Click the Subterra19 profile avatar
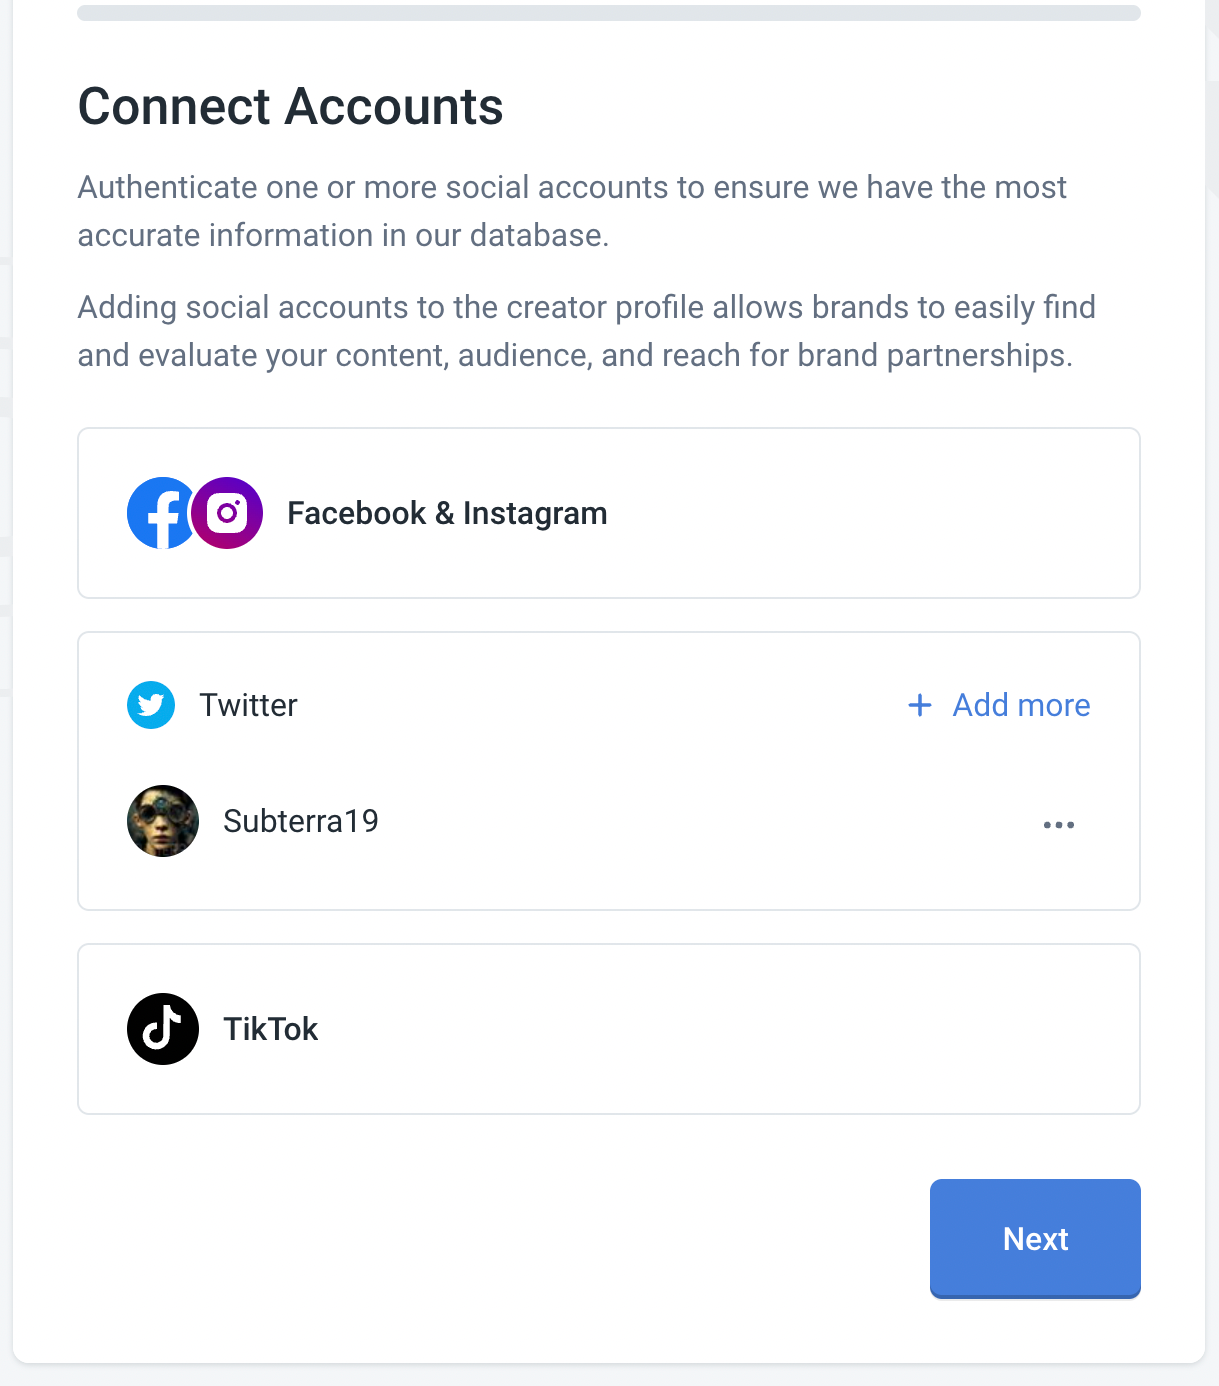This screenshot has height=1386, width=1219. coord(163,821)
